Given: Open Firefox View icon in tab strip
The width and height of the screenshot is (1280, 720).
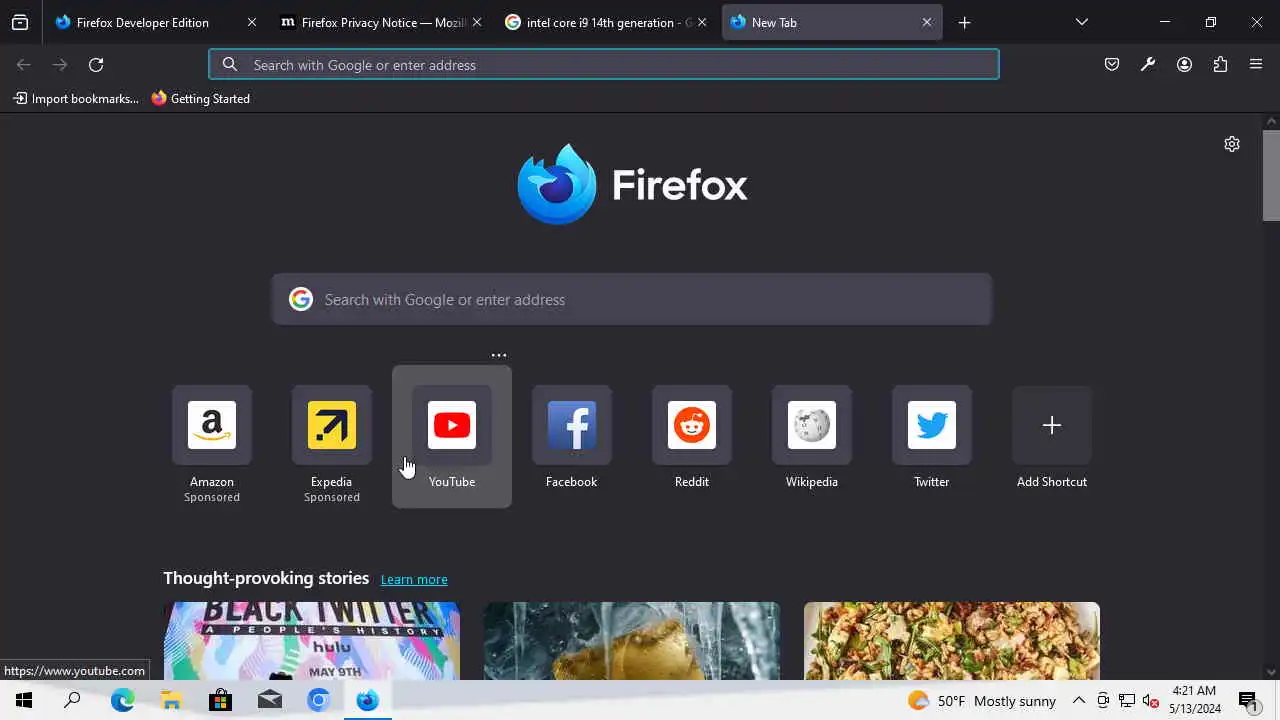Looking at the screenshot, I should (20, 22).
